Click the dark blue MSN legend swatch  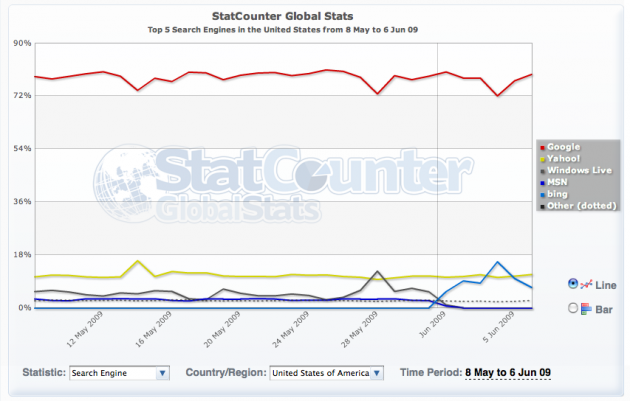(541, 183)
